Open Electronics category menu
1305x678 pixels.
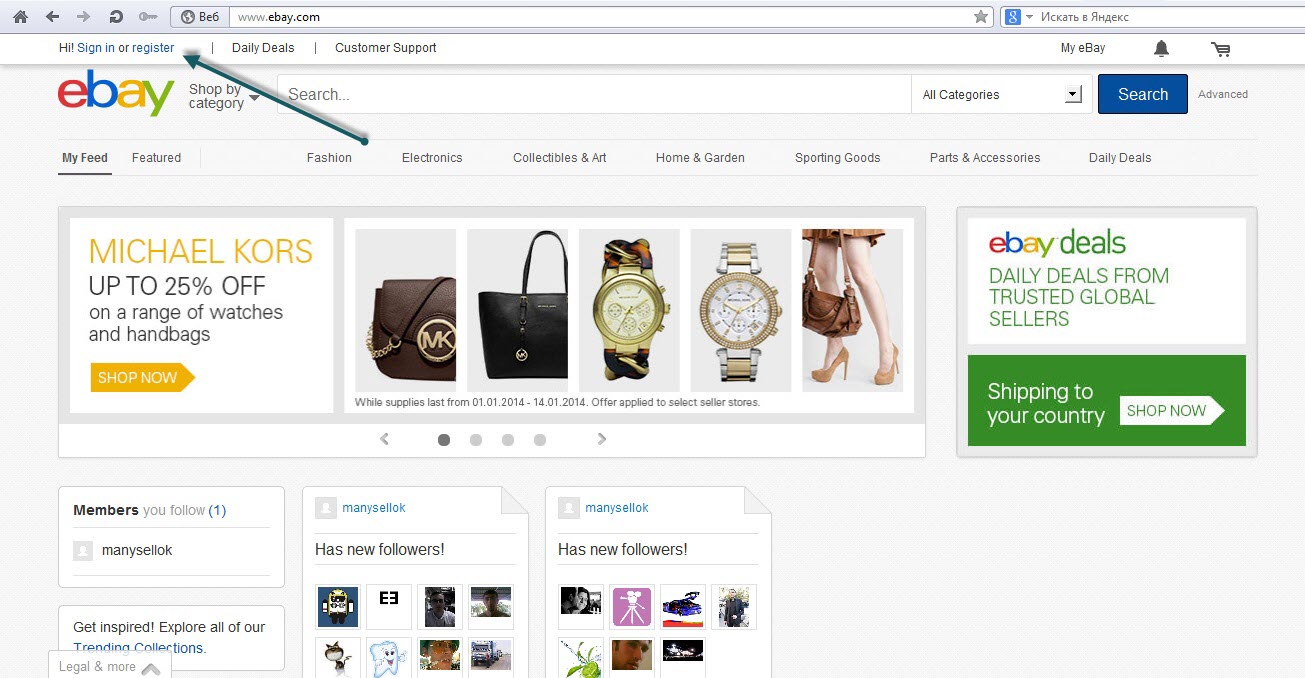[x=432, y=158]
